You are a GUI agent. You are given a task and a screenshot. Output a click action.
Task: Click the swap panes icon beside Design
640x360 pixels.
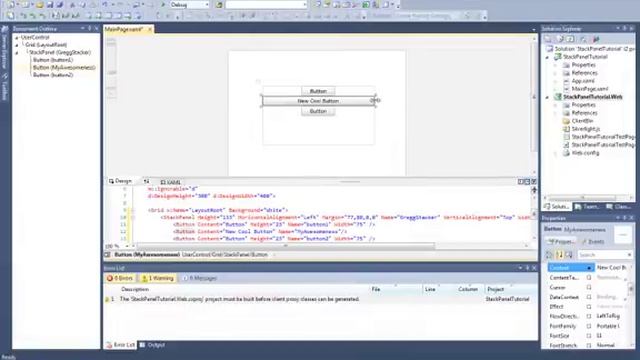click(x=146, y=182)
